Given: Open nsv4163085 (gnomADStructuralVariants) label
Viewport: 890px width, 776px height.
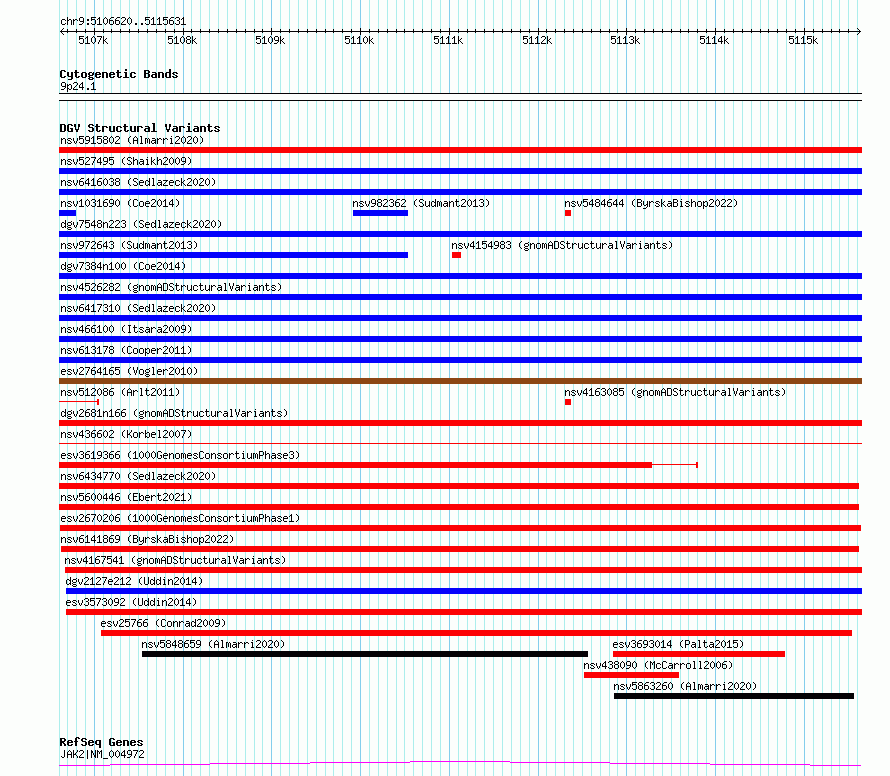Looking at the screenshot, I should coord(675,392).
